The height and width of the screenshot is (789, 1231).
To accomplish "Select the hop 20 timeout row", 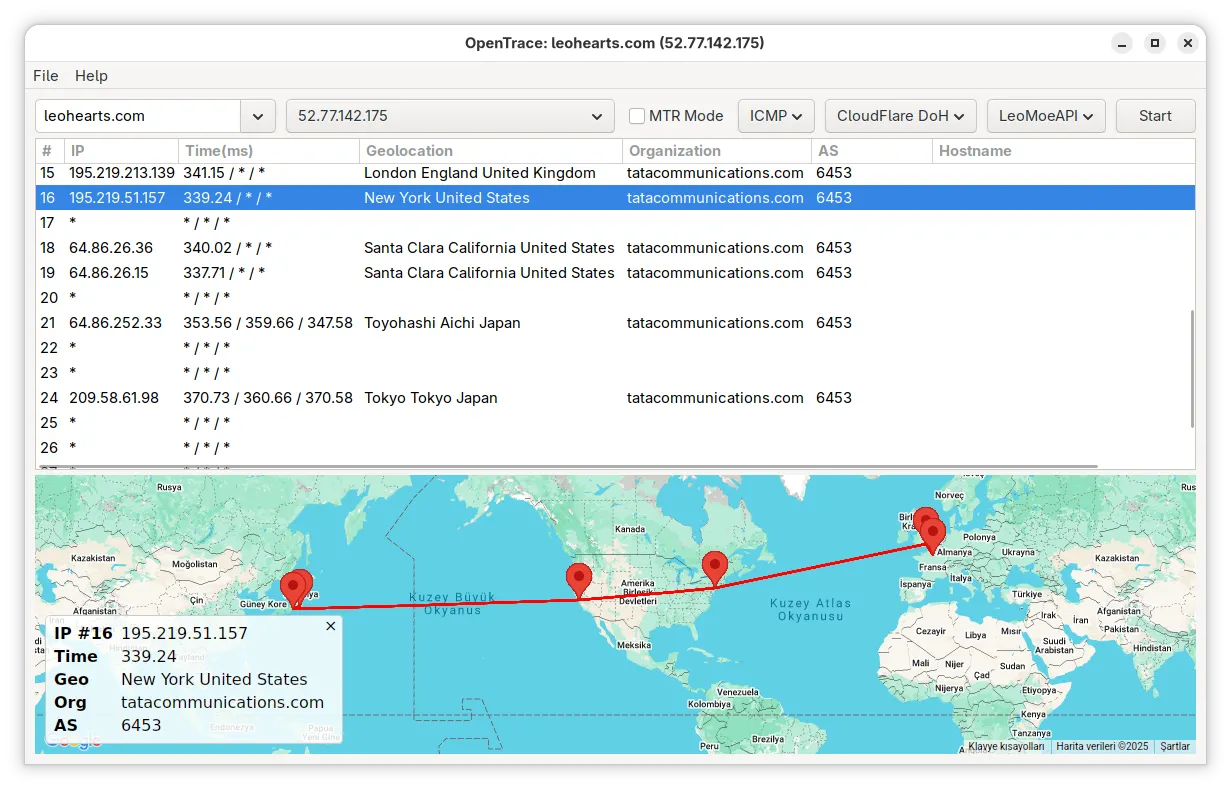I will 615,298.
